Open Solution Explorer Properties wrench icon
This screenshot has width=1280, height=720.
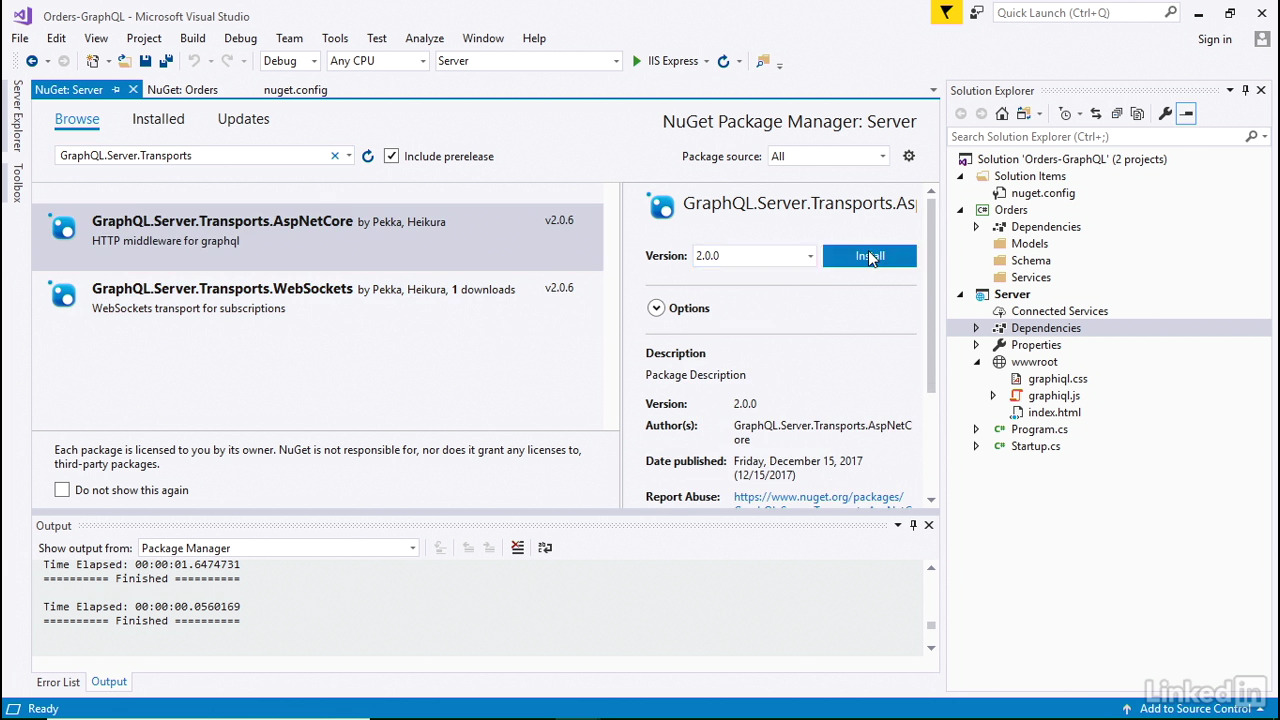[1165, 114]
